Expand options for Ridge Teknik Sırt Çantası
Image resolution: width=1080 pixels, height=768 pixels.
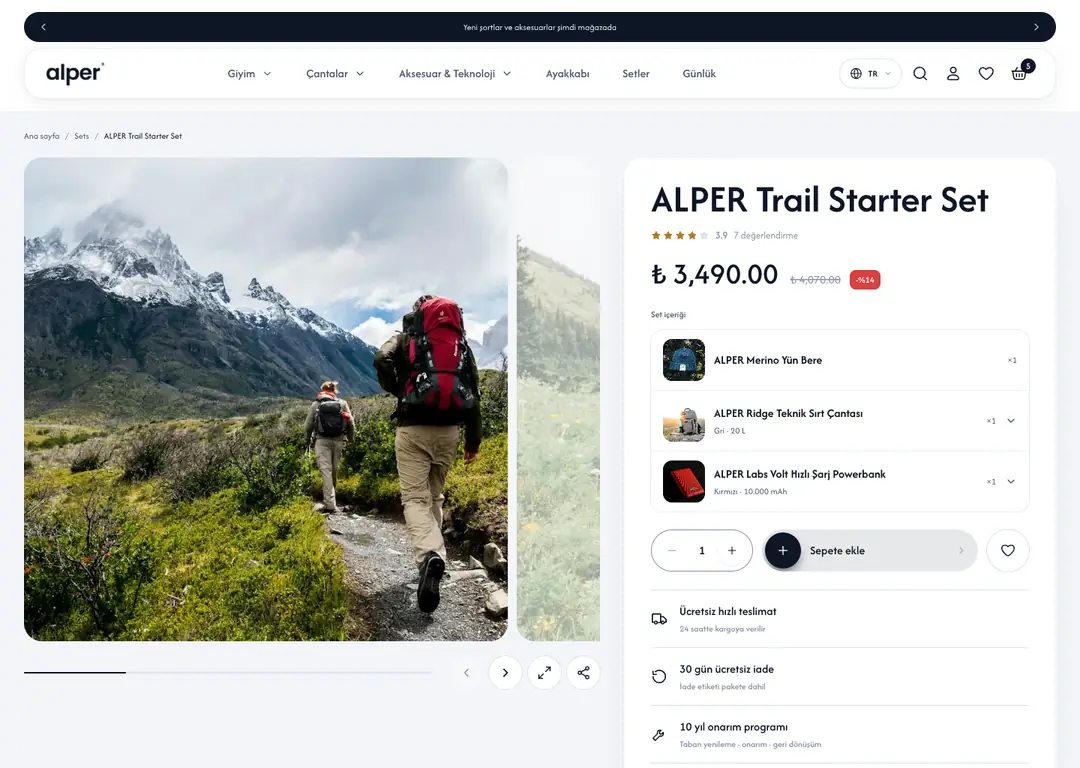(1010, 421)
